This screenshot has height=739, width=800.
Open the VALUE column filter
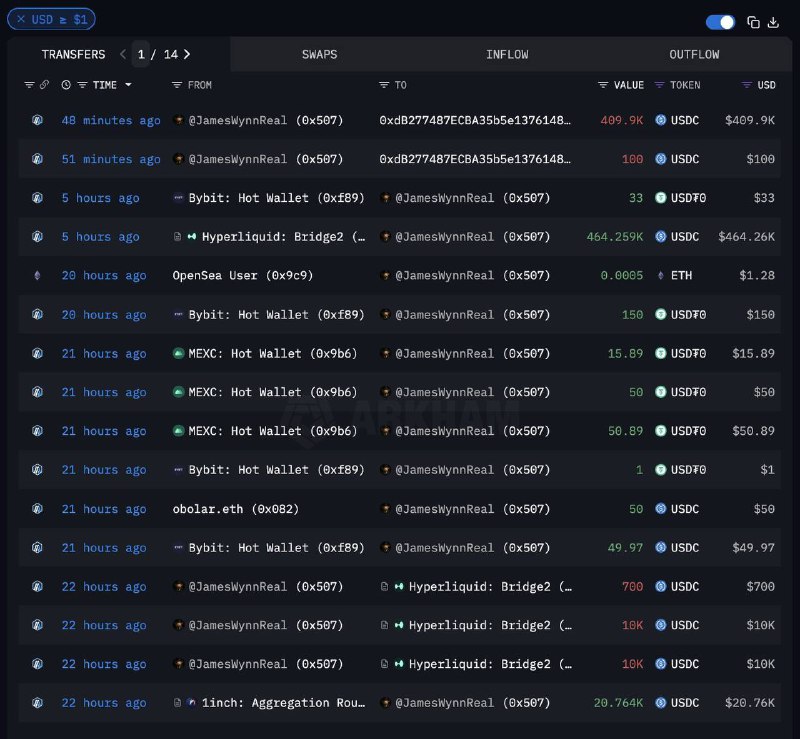coord(603,85)
